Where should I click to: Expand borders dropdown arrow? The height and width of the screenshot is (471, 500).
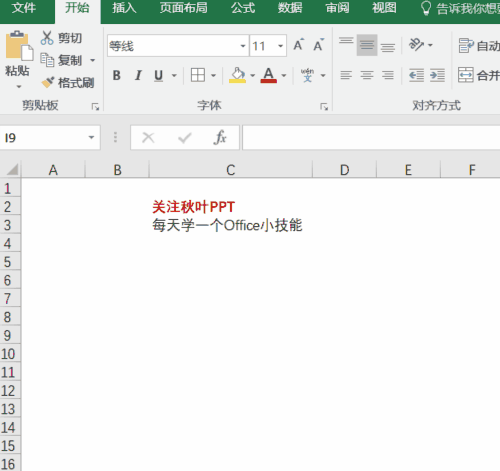click(x=213, y=75)
